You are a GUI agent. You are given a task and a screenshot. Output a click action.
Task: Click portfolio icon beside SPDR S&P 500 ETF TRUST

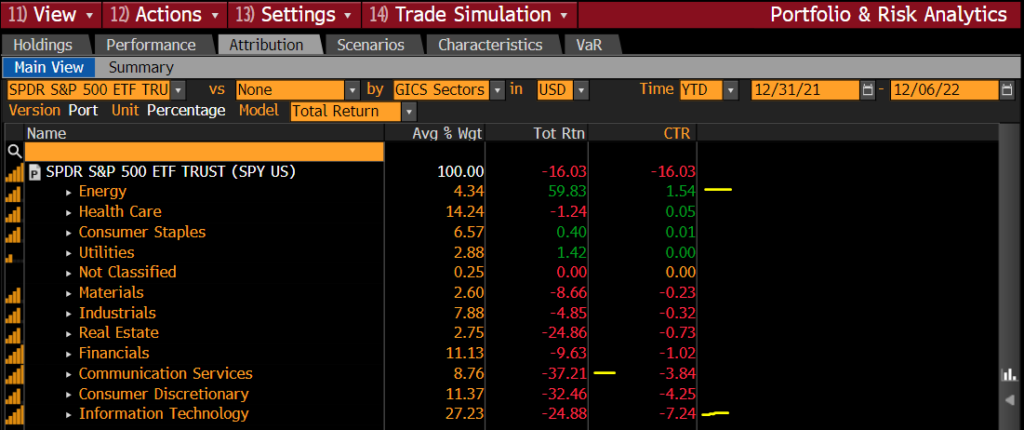[35, 173]
